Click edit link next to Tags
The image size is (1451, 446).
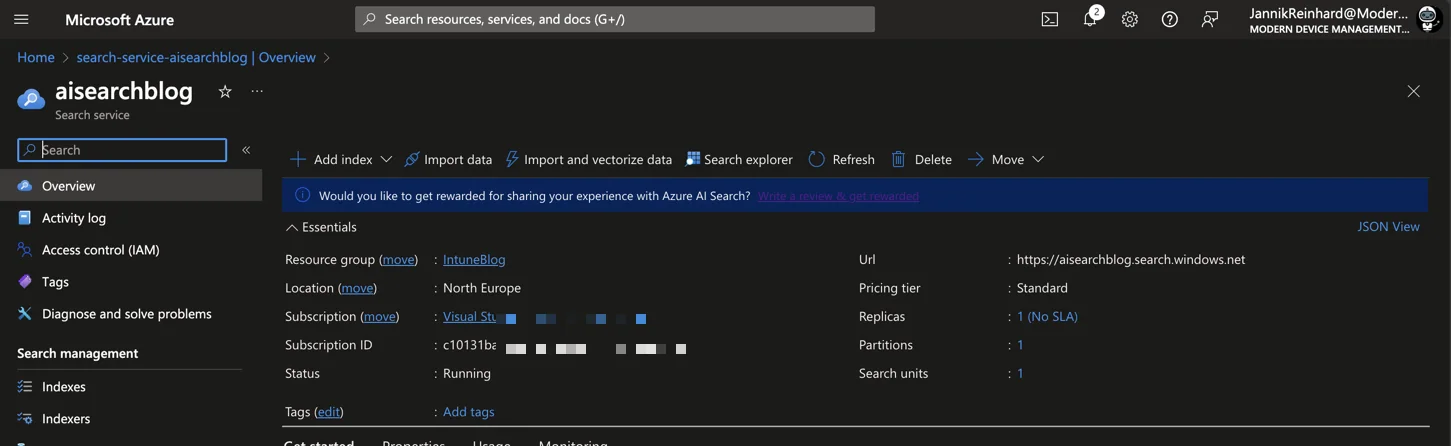[x=328, y=412]
